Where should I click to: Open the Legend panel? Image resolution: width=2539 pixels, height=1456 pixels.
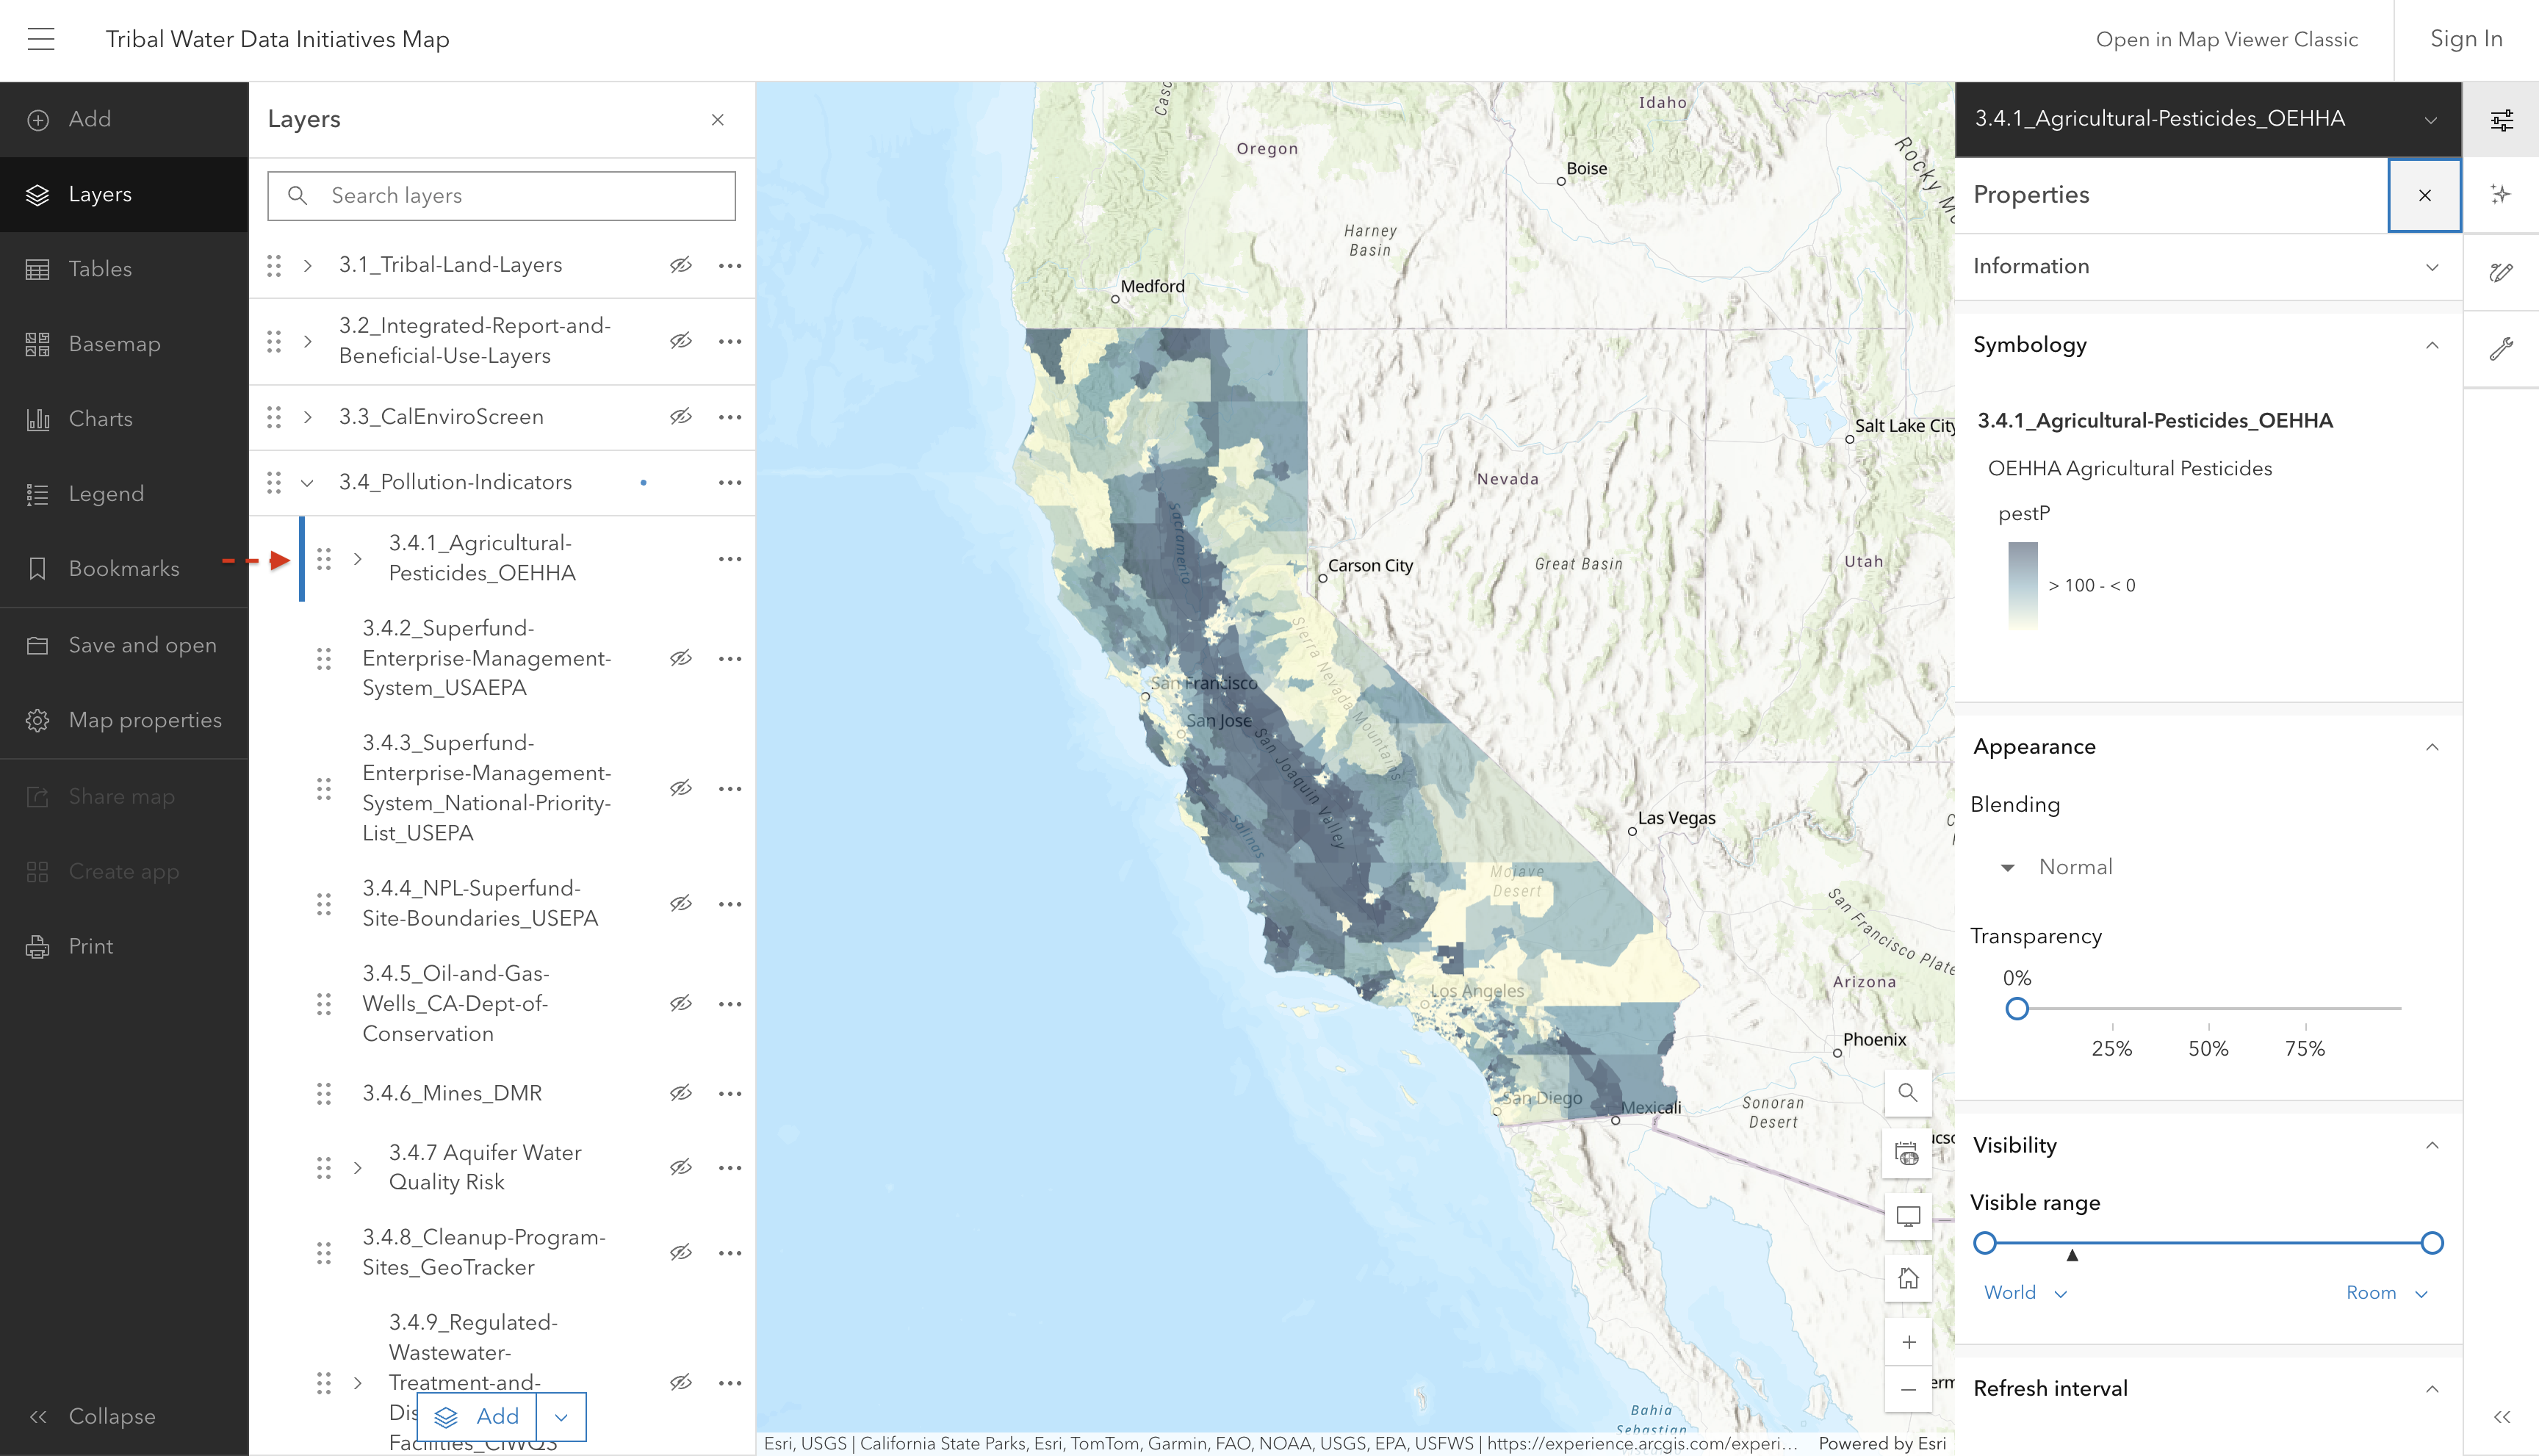coord(124,494)
